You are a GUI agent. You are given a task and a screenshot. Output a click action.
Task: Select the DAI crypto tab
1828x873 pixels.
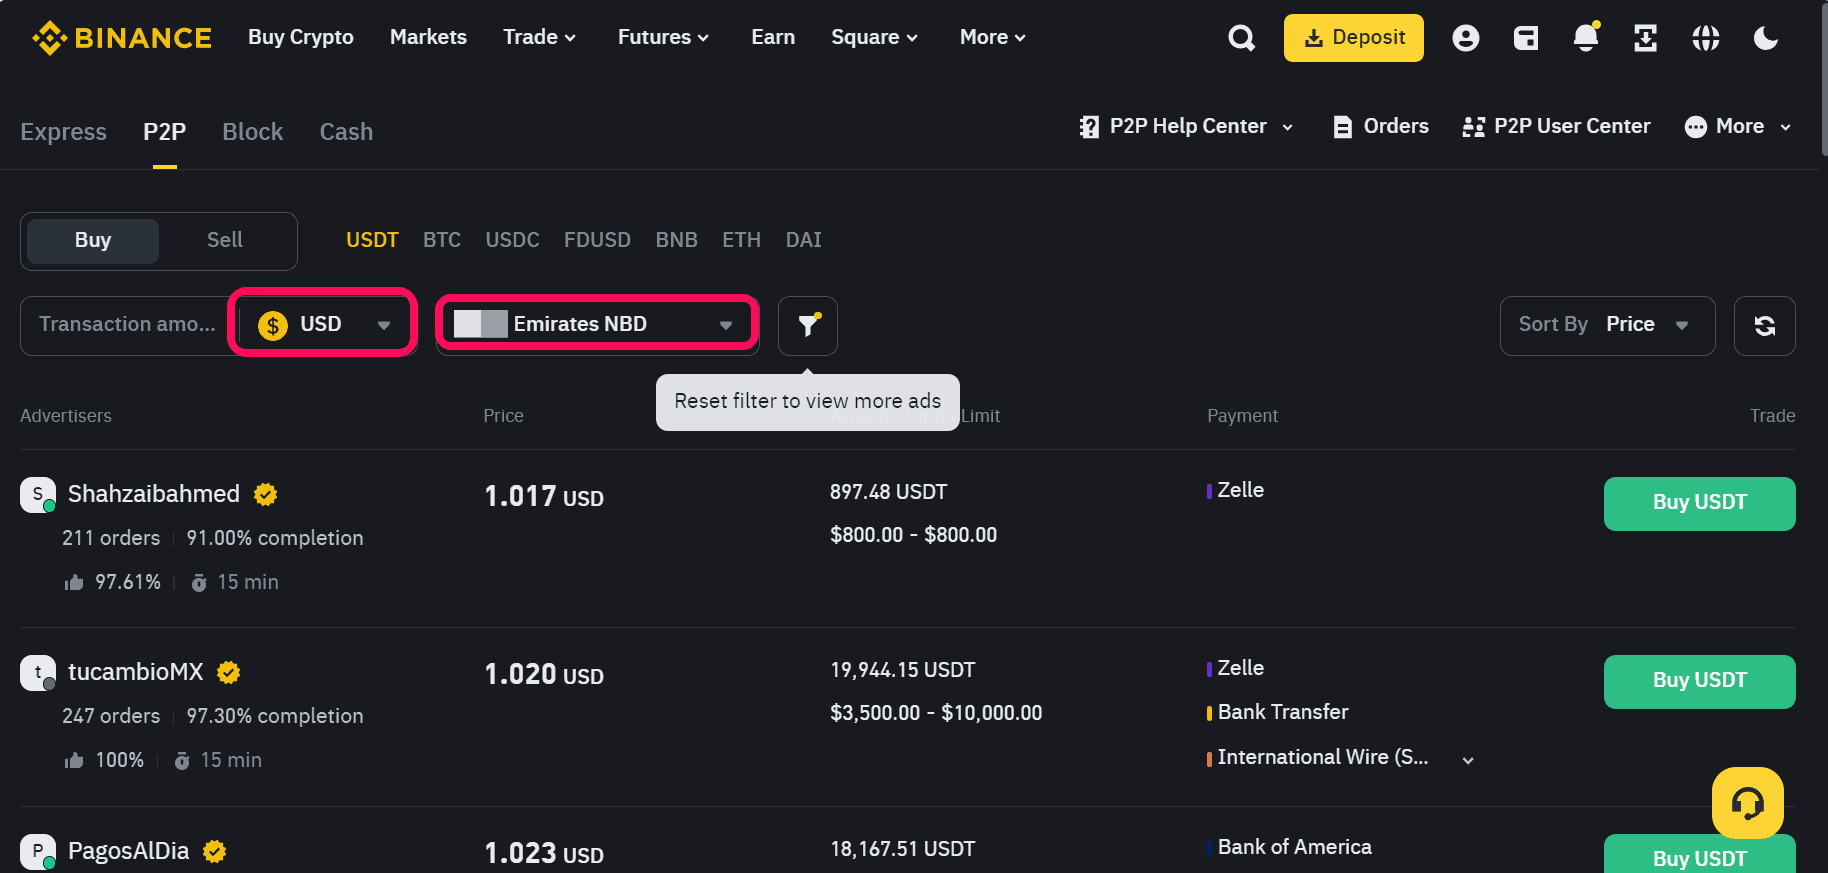point(804,240)
